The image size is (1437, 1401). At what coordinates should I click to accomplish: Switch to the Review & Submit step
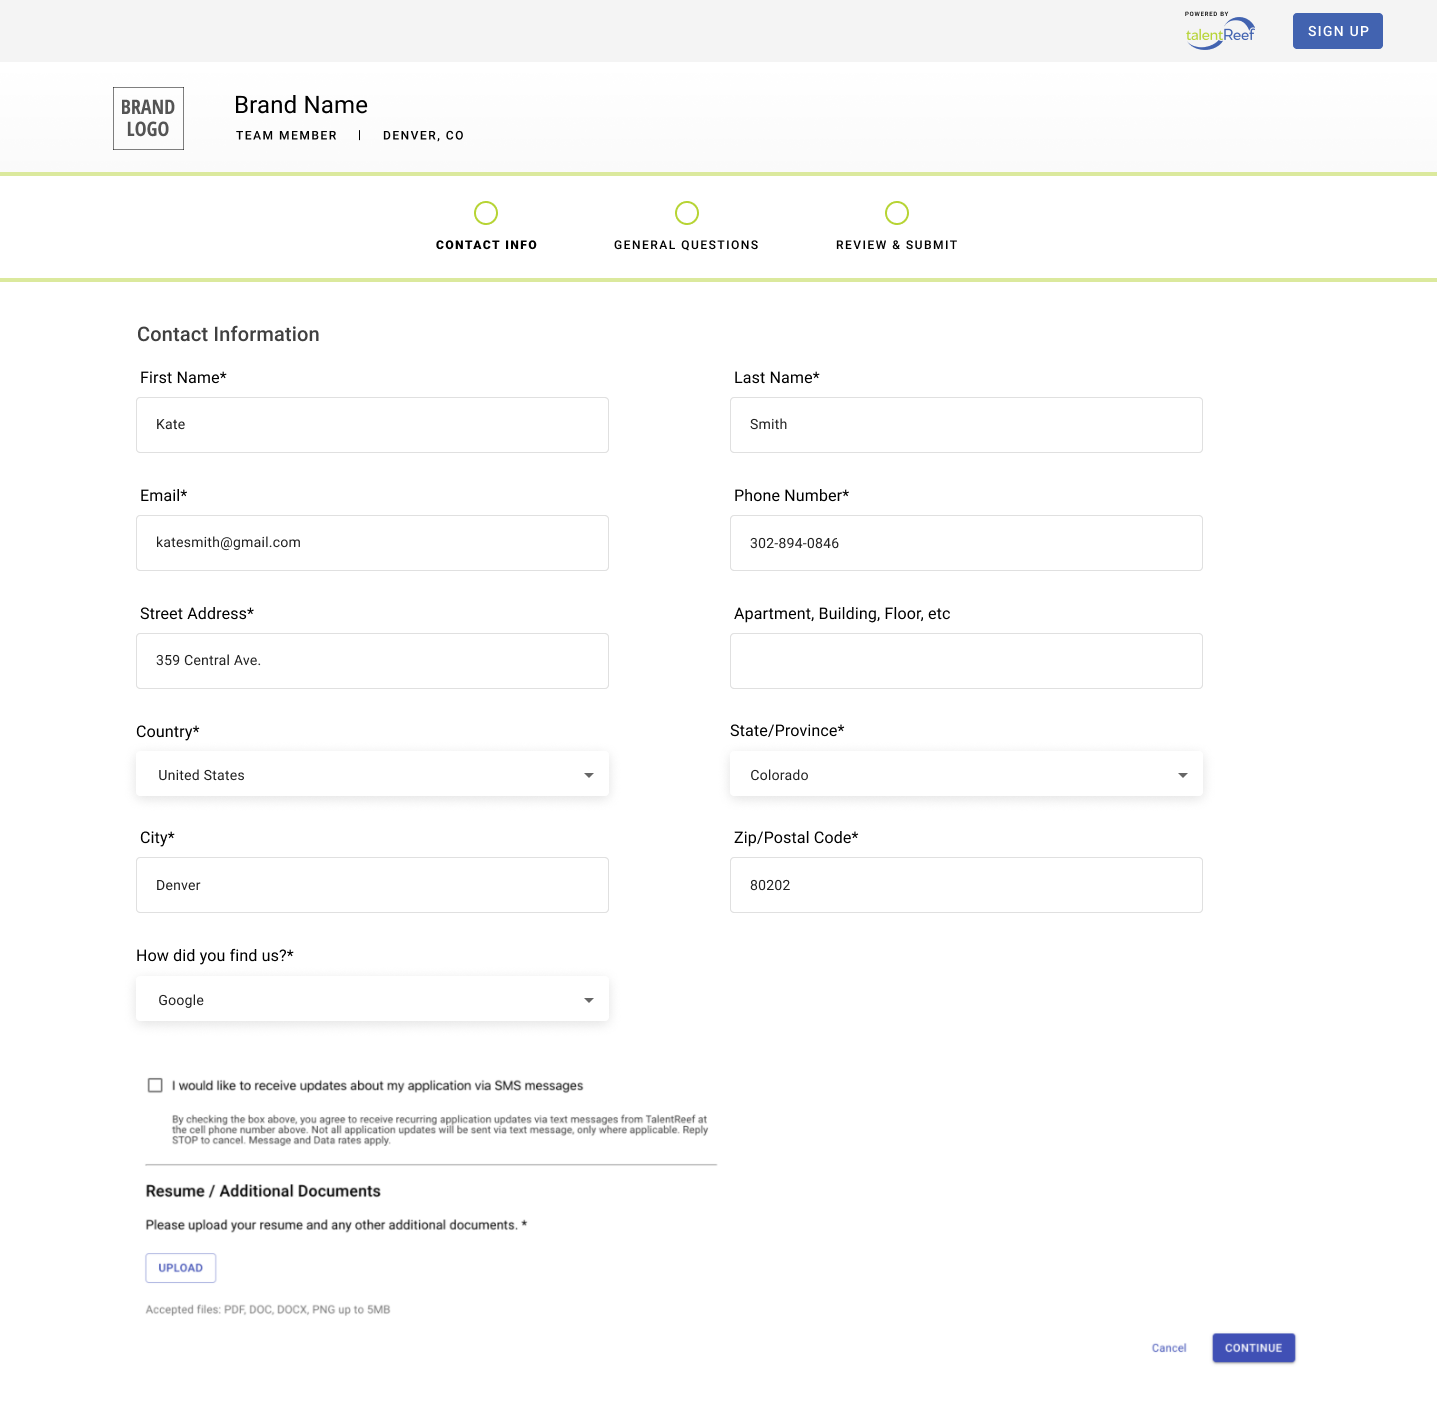tap(896, 244)
